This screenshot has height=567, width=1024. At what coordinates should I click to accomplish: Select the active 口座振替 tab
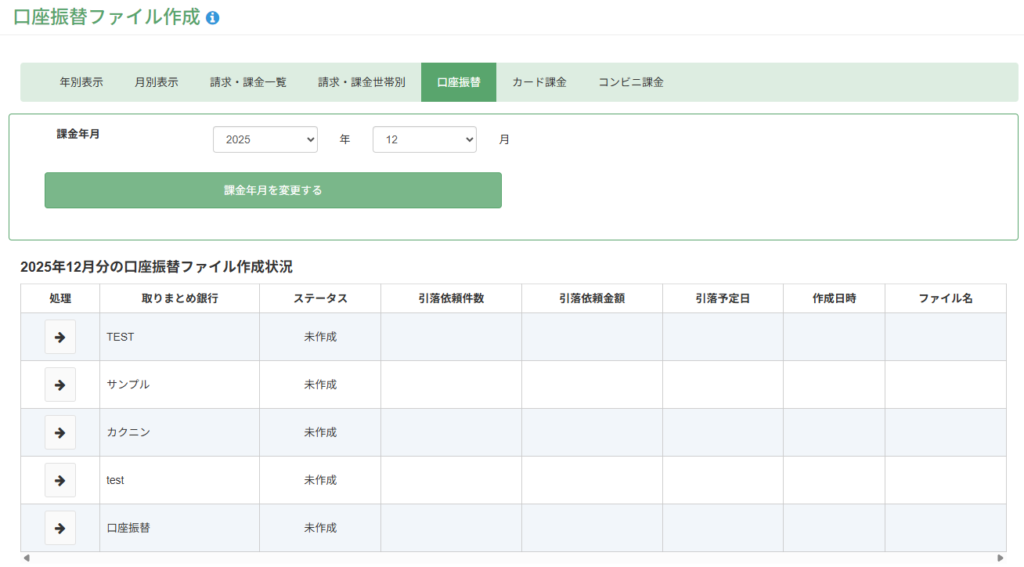(x=458, y=82)
